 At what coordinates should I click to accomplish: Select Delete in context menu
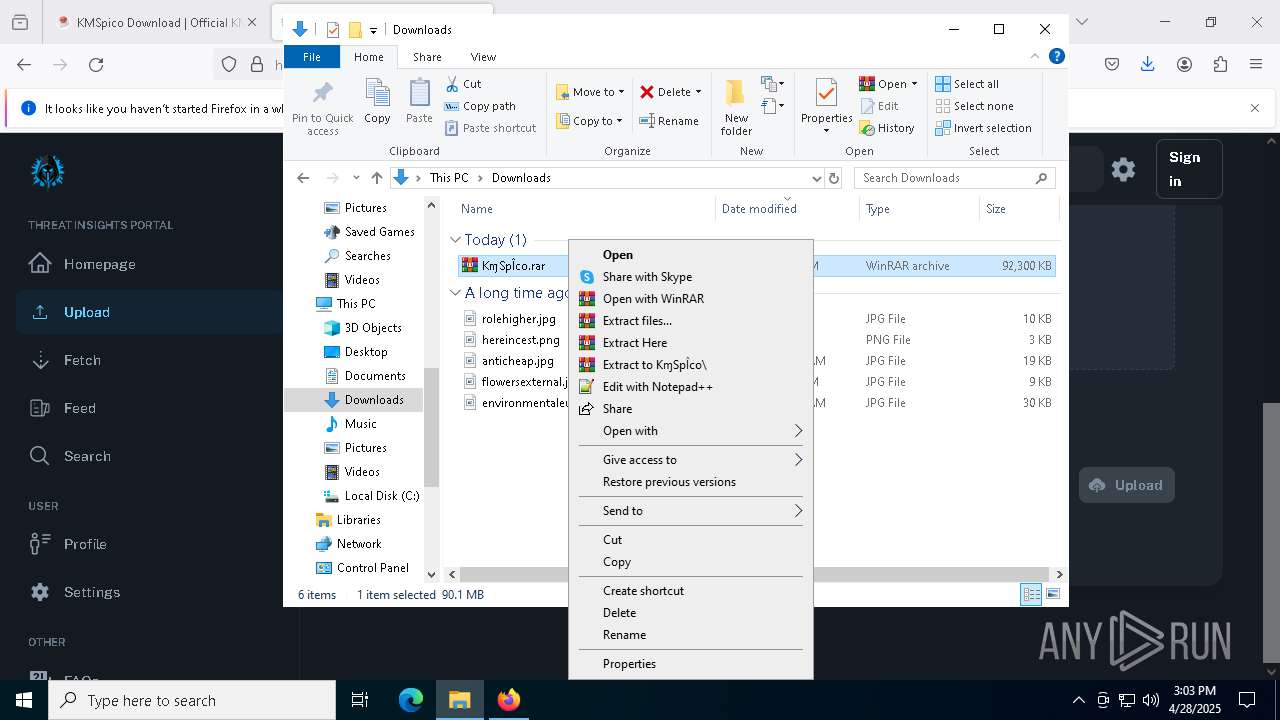click(x=691, y=613)
